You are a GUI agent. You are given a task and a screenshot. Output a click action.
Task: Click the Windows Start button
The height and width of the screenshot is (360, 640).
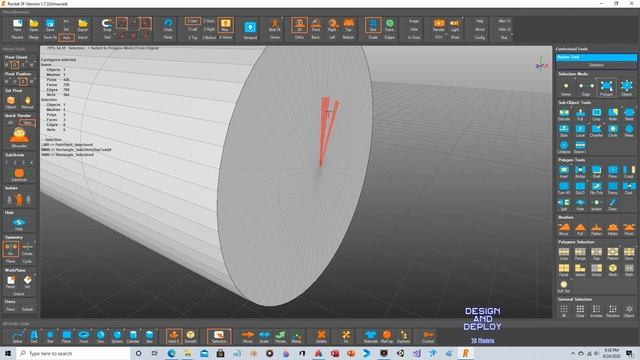[x=8, y=353]
